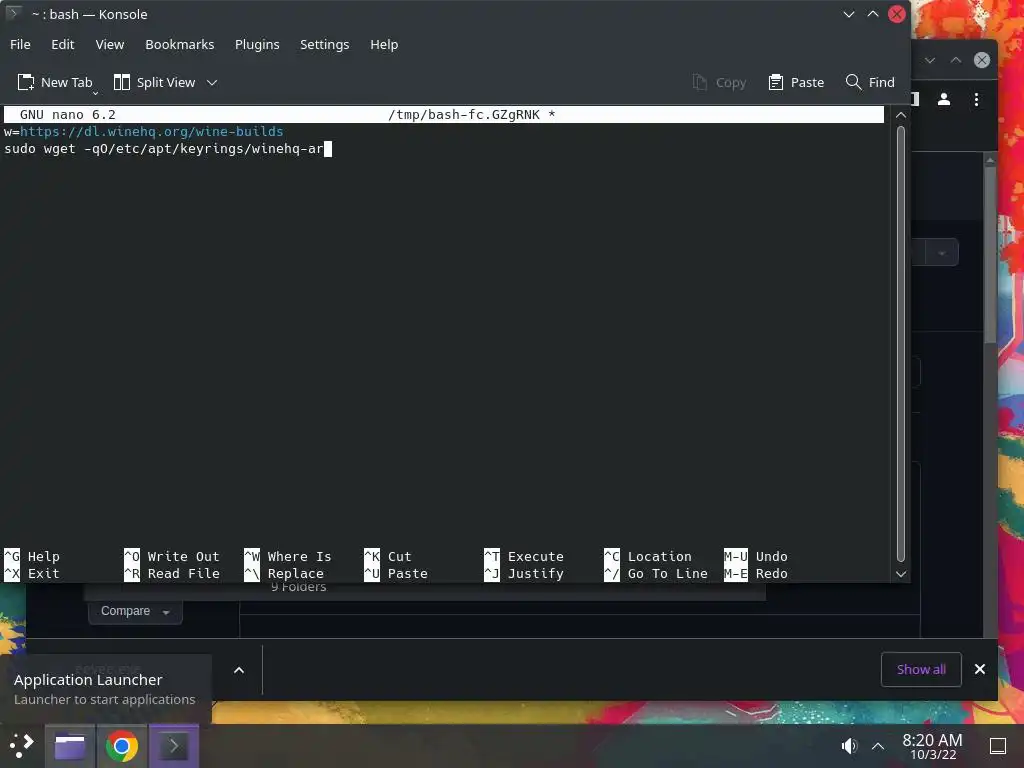1024x768 pixels.
Task: Open the Bookmarks menu
Action: click(180, 44)
